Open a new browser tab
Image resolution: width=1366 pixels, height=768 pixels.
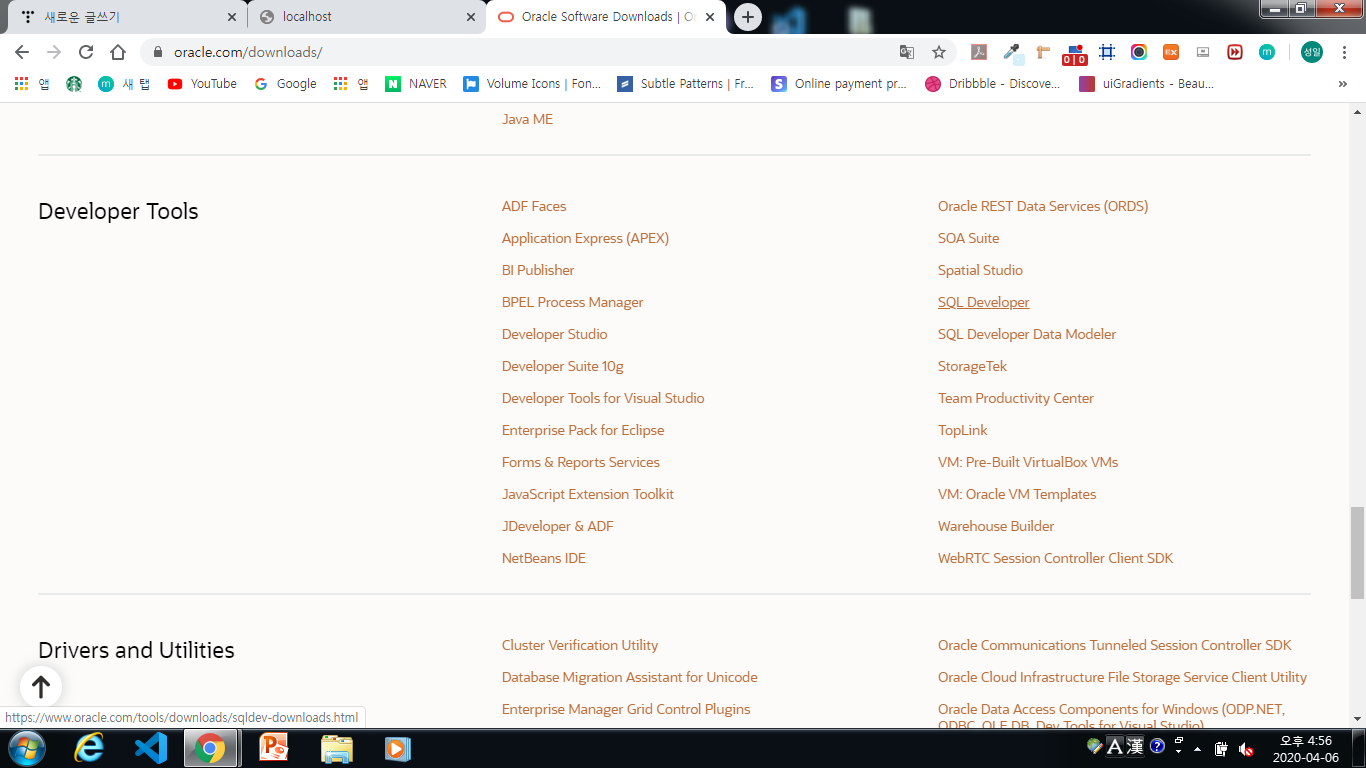pos(748,17)
